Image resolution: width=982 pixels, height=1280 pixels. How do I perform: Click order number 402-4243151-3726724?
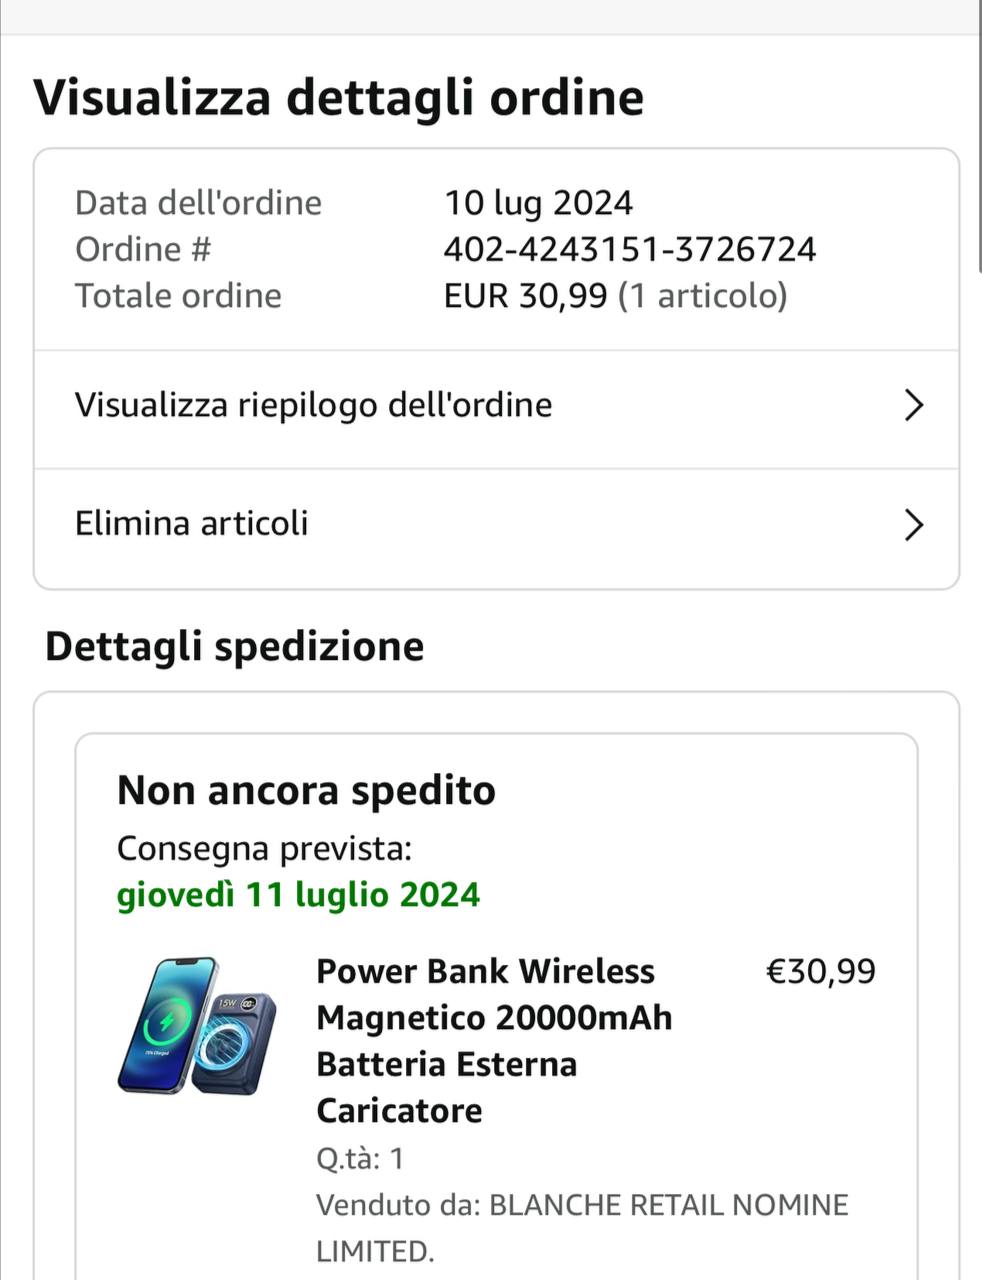tap(630, 249)
